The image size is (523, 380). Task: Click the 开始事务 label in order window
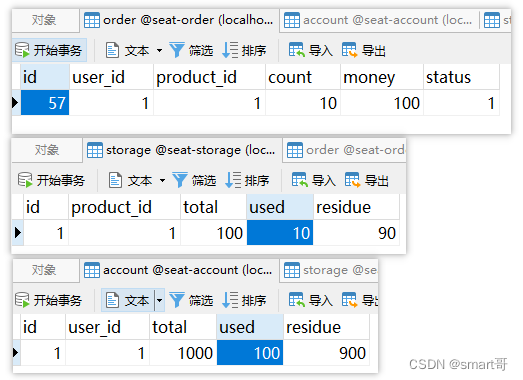tap(58, 51)
